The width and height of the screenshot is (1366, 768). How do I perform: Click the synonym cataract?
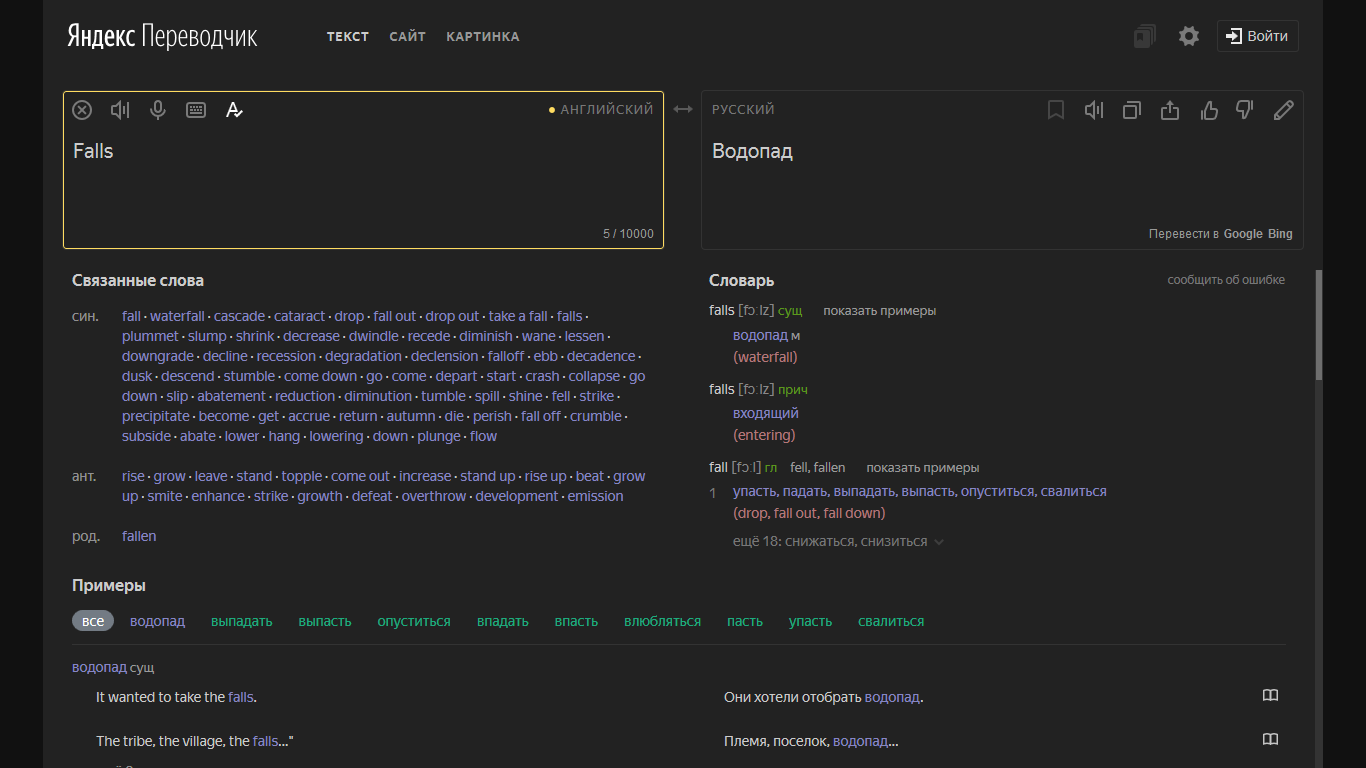point(299,316)
